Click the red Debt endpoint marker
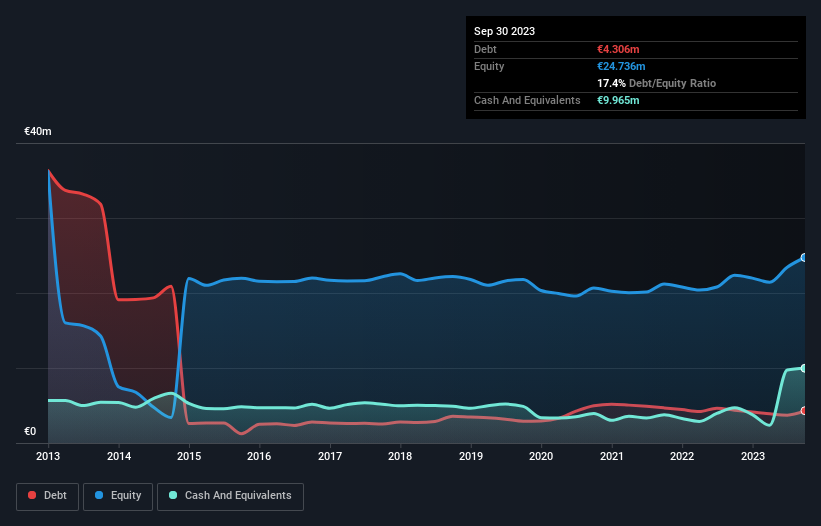821x526 pixels. (x=804, y=411)
